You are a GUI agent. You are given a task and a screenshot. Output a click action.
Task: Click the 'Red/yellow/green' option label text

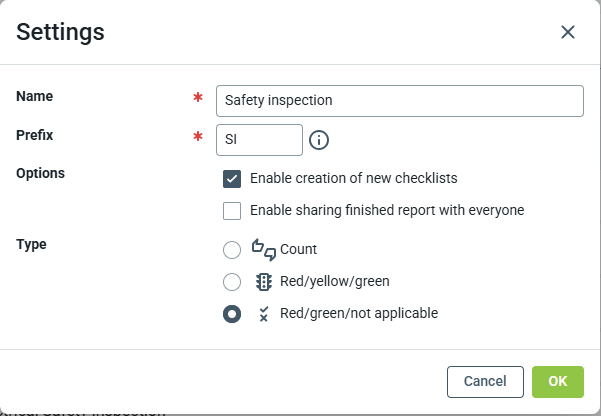[x=334, y=281]
